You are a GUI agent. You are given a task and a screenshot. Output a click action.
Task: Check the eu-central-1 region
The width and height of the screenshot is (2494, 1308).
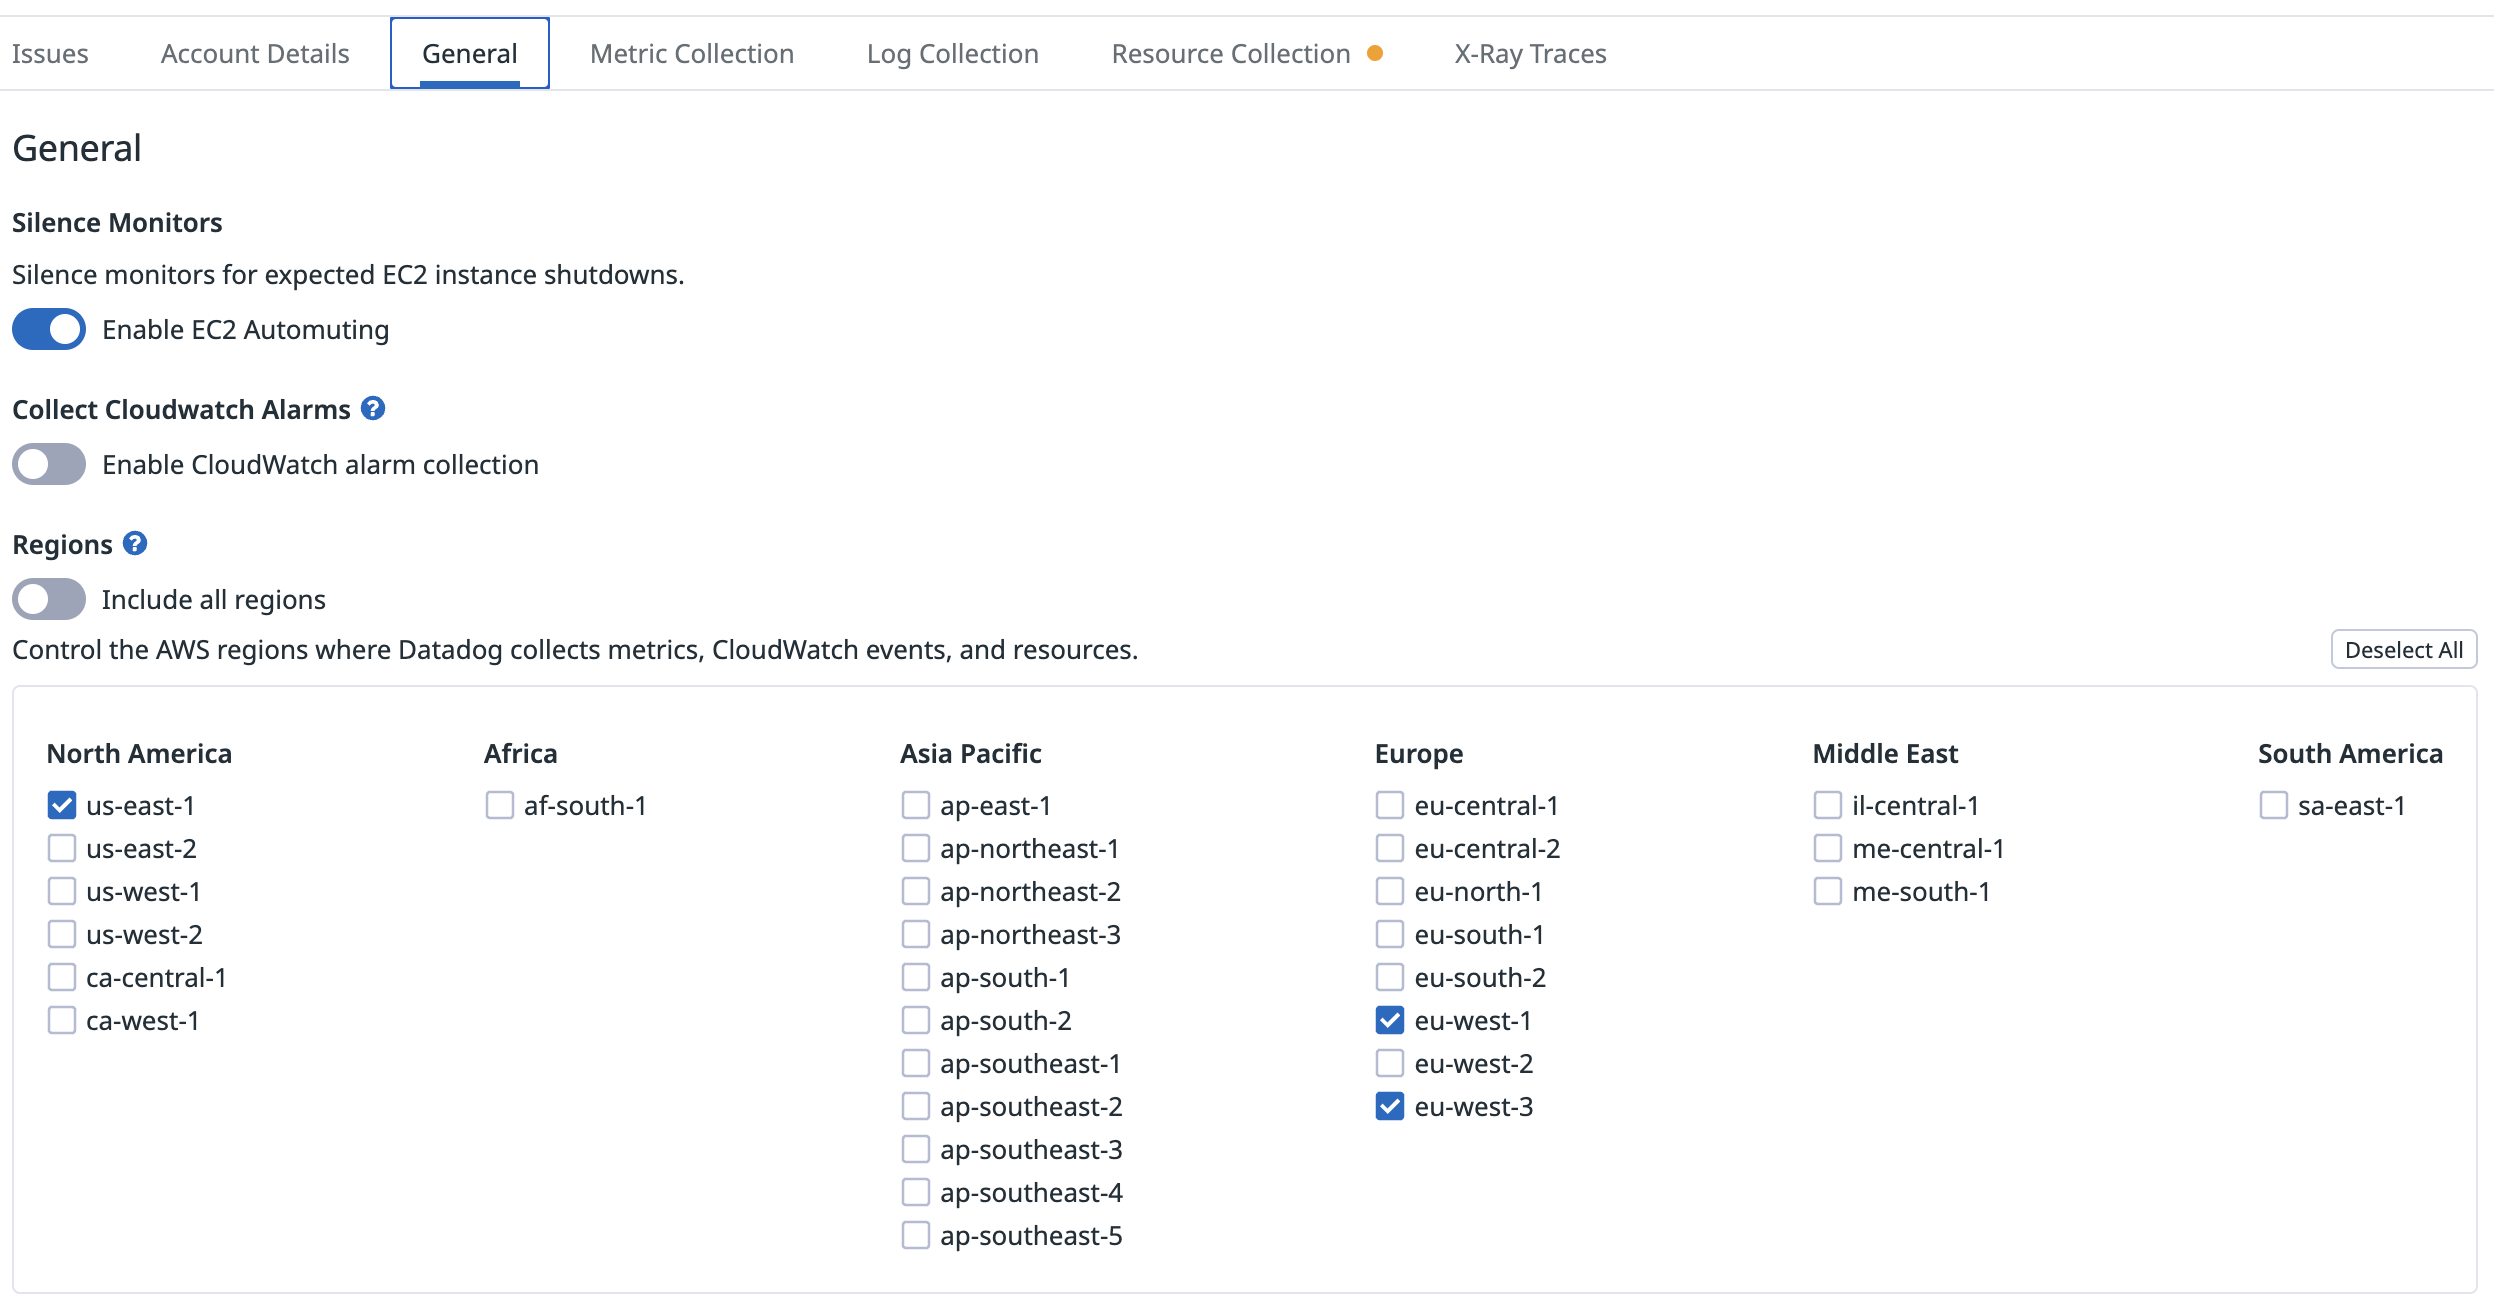pos(1390,804)
